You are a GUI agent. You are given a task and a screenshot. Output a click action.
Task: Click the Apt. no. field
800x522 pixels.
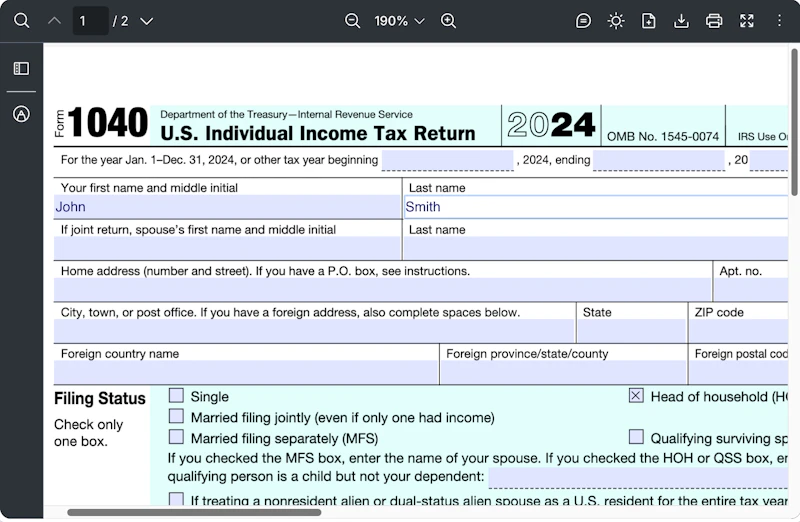[751, 290]
